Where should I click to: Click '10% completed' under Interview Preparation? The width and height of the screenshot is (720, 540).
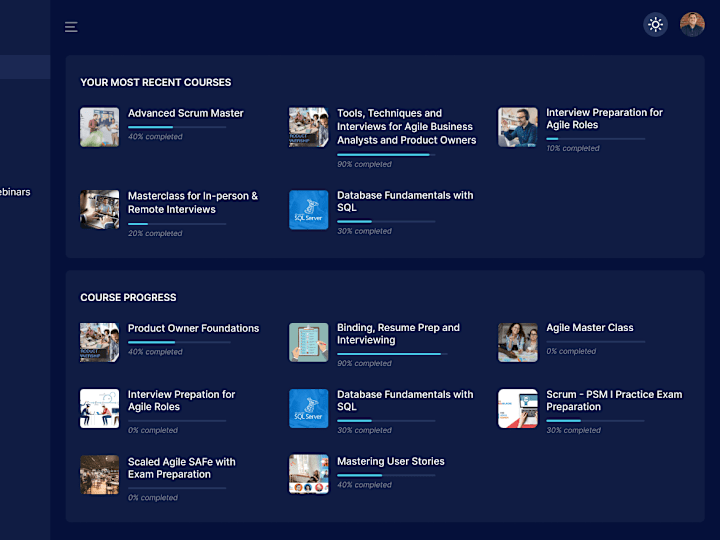pos(573,148)
